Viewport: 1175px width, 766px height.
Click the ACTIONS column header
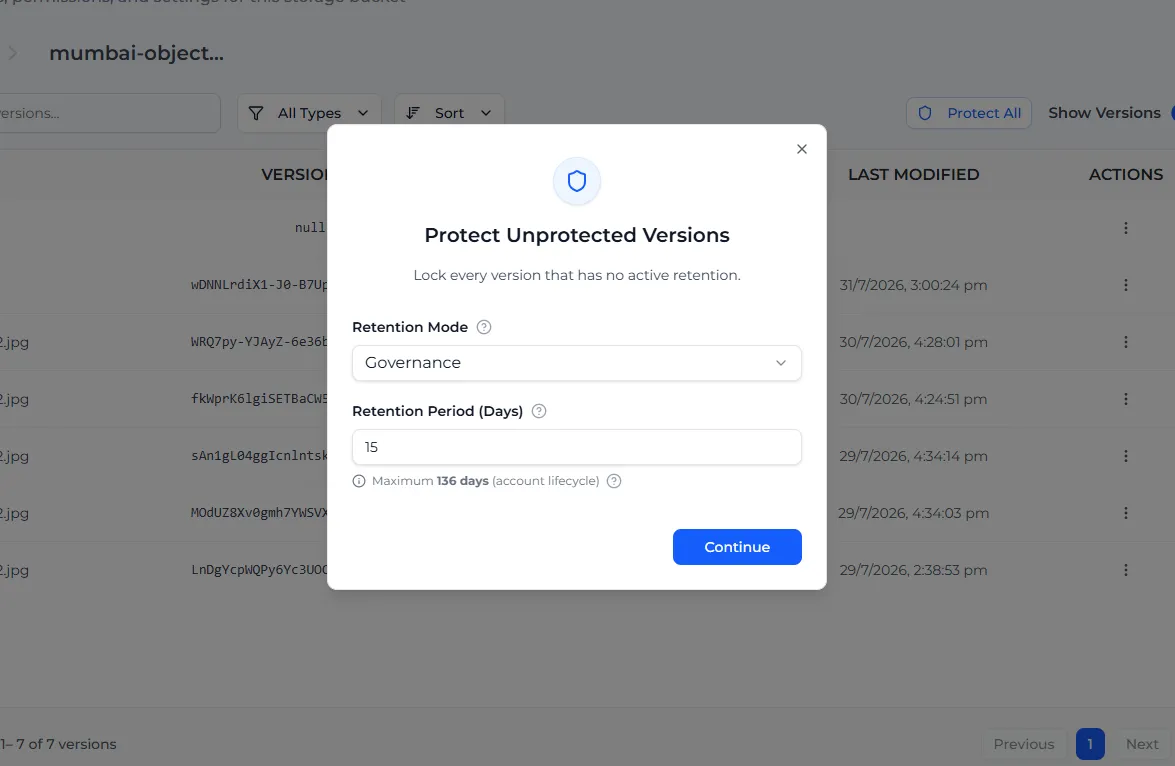[x=1126, y=175]
